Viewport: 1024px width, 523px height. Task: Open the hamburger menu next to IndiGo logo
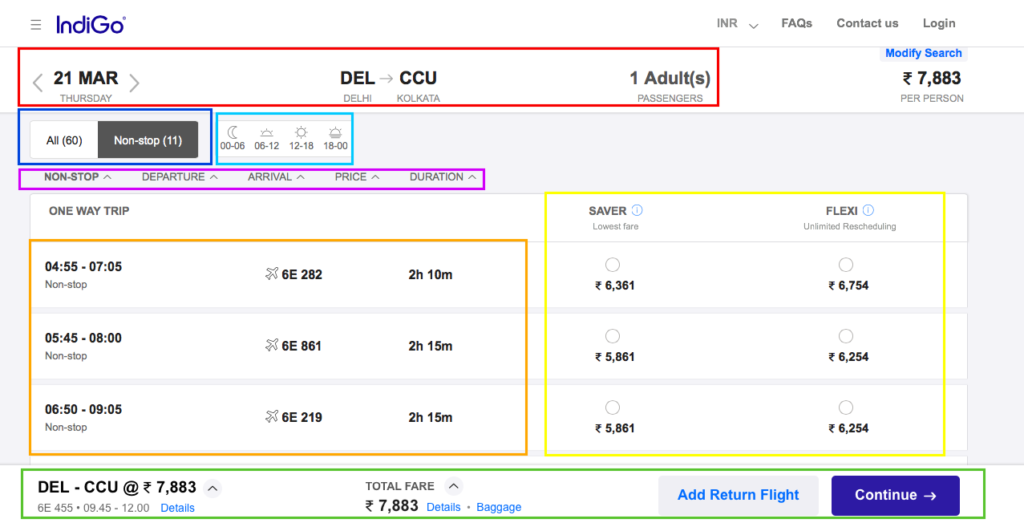pos(36,24)
